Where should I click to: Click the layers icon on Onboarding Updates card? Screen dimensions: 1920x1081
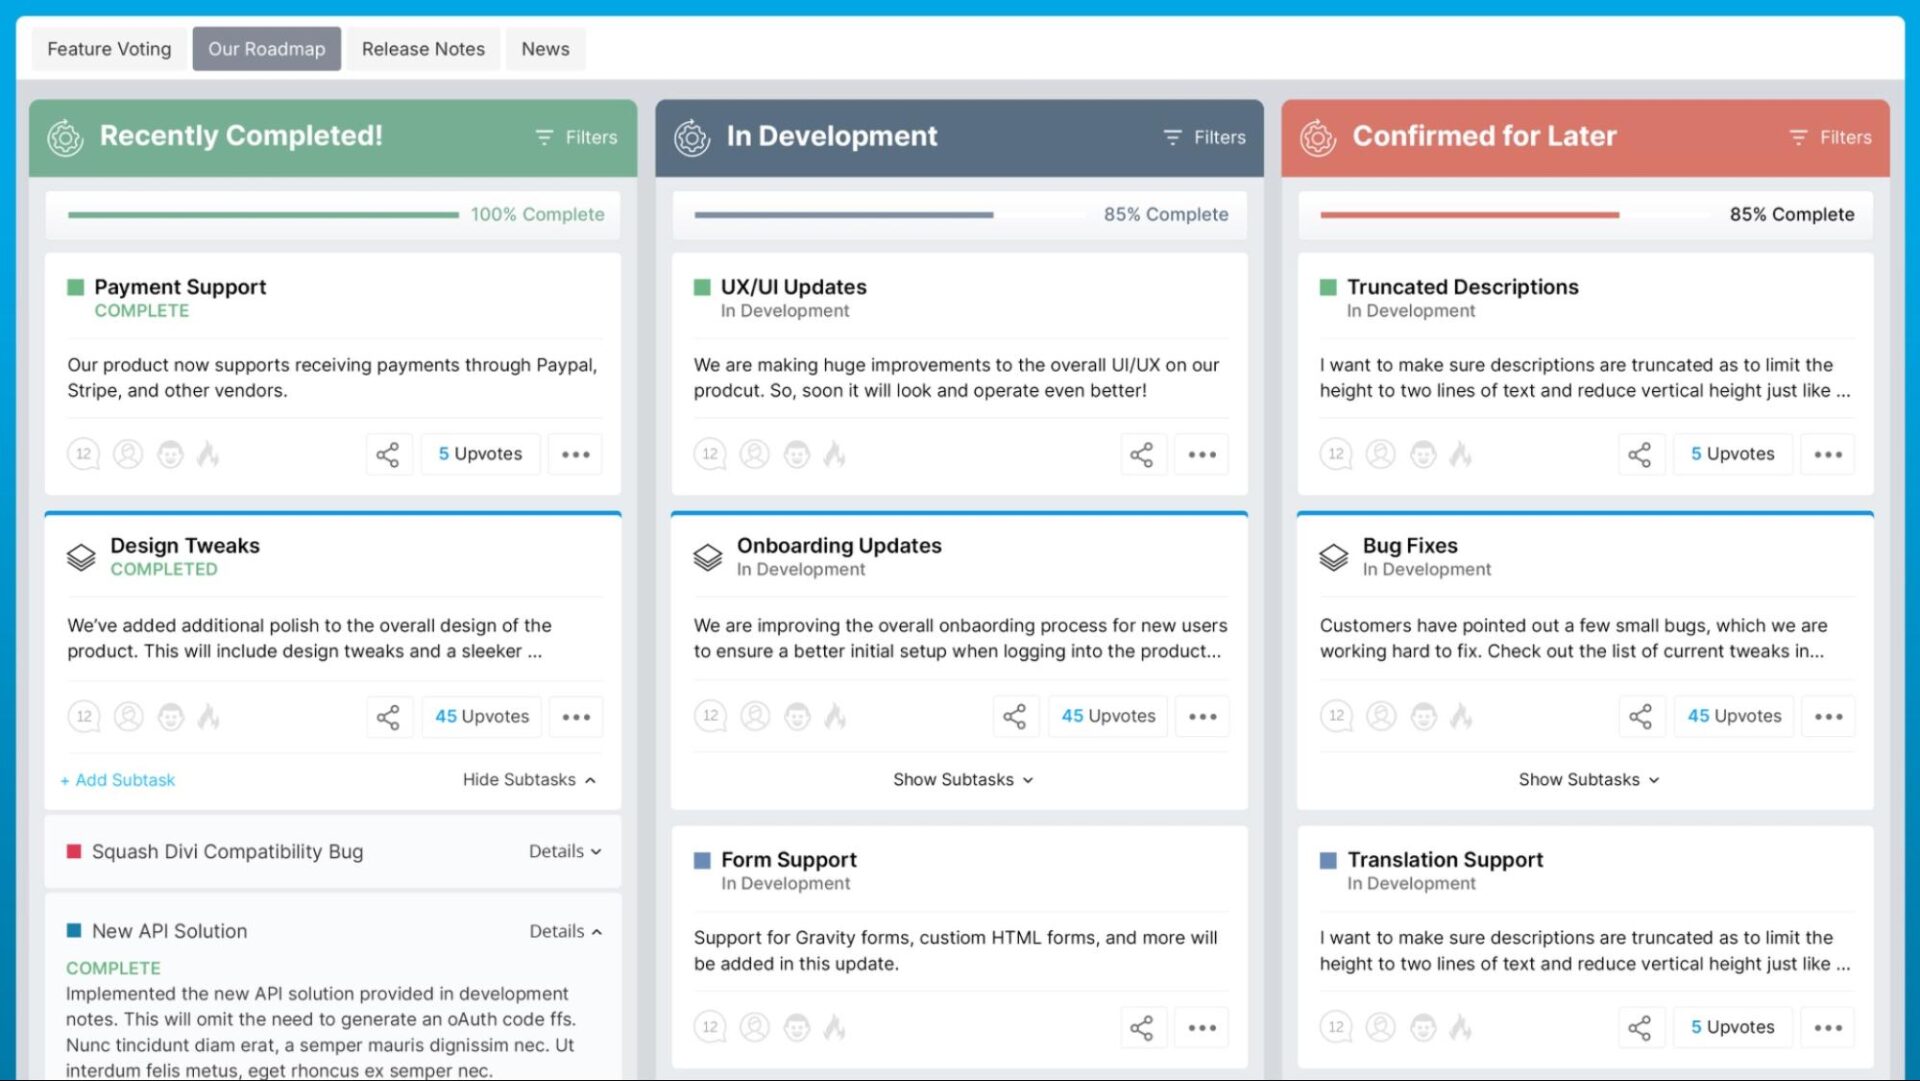[x=708, y=554]
